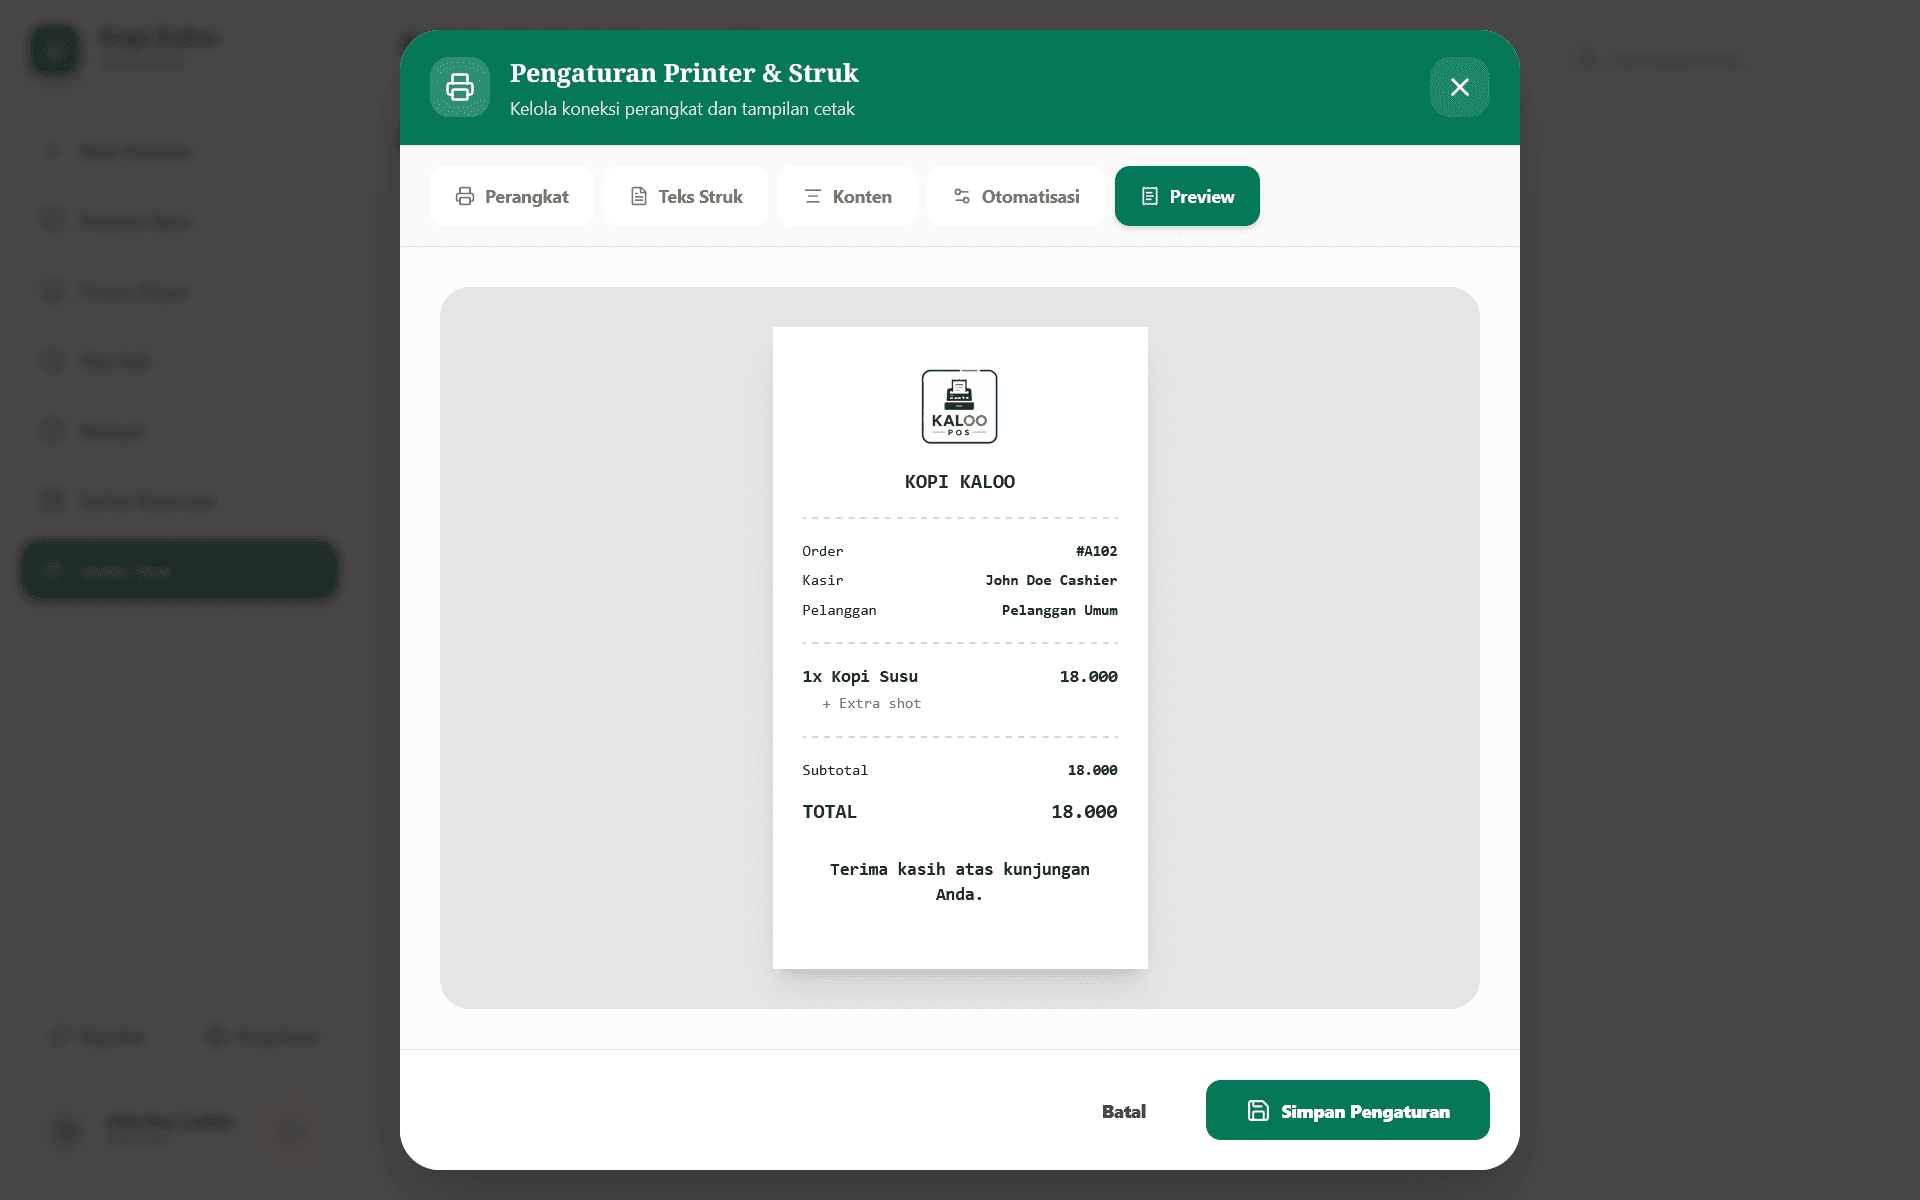Click Batal to cancel
The image size is (1920, 1200).
coord(1124,1111)
